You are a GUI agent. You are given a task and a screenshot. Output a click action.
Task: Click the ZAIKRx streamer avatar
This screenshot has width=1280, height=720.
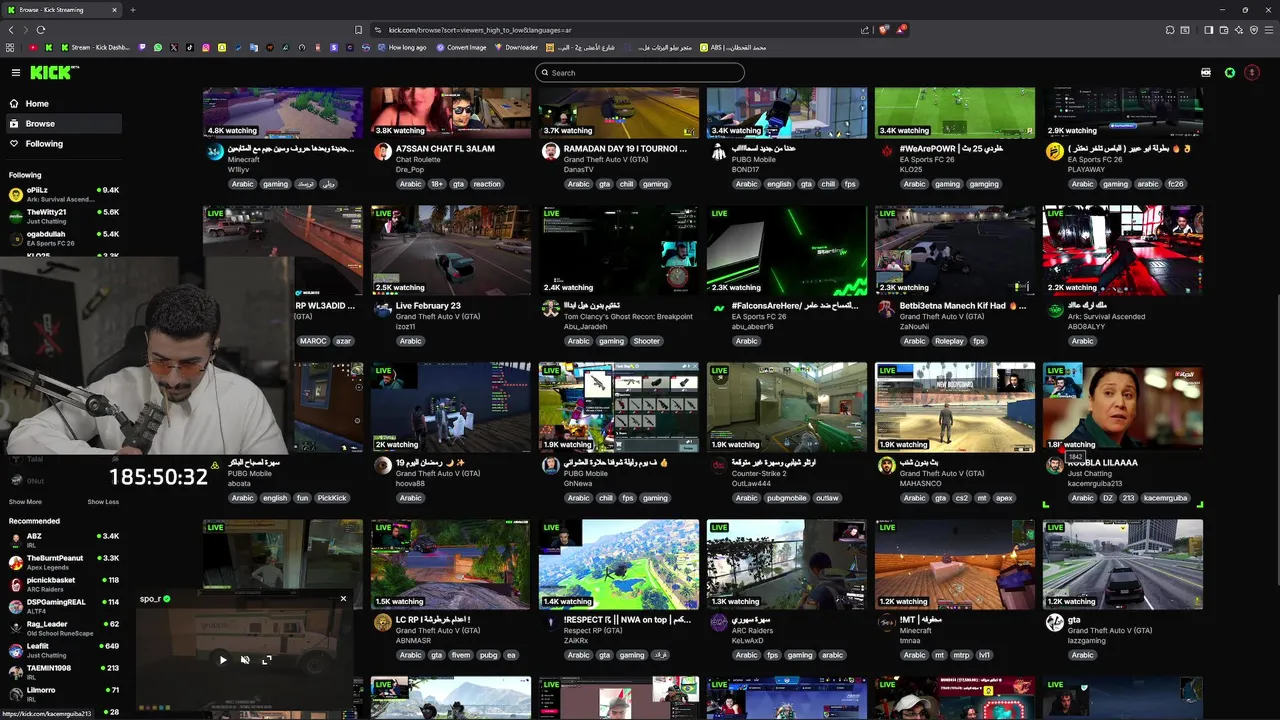coord(550,623)
